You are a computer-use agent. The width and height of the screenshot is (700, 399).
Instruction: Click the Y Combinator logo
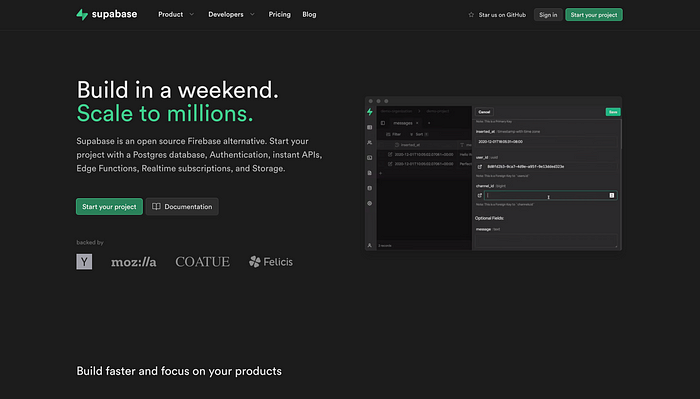[84, 262]
